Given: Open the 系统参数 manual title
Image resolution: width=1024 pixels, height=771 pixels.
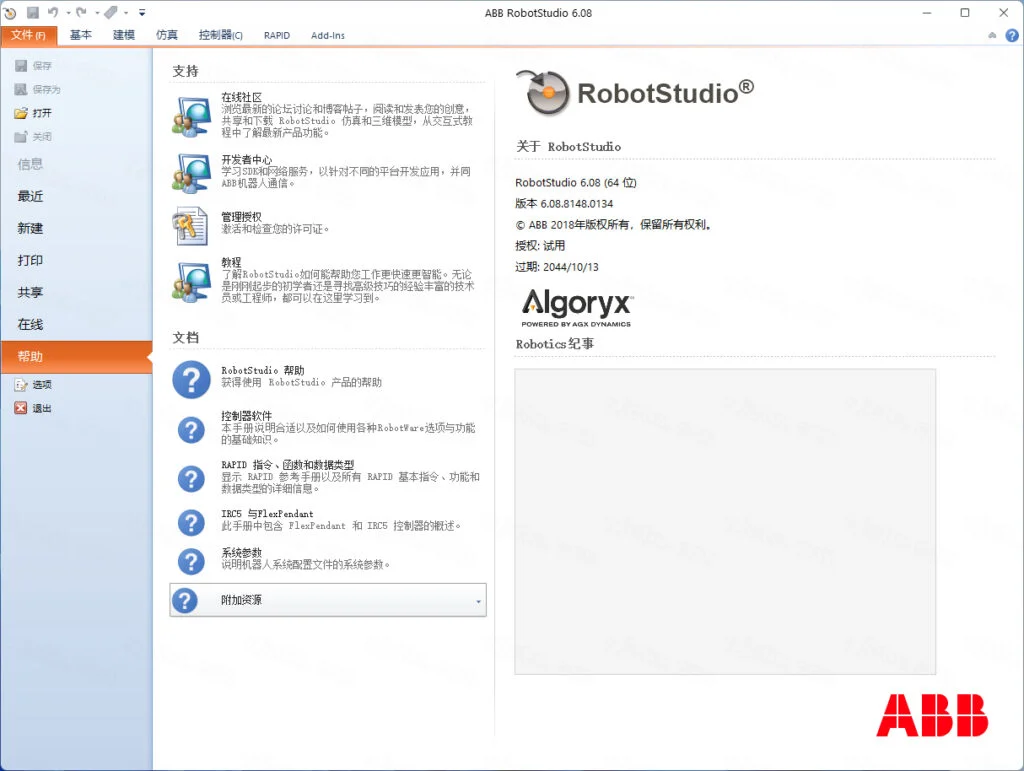Looking at the screenshot, I should 242,552.
